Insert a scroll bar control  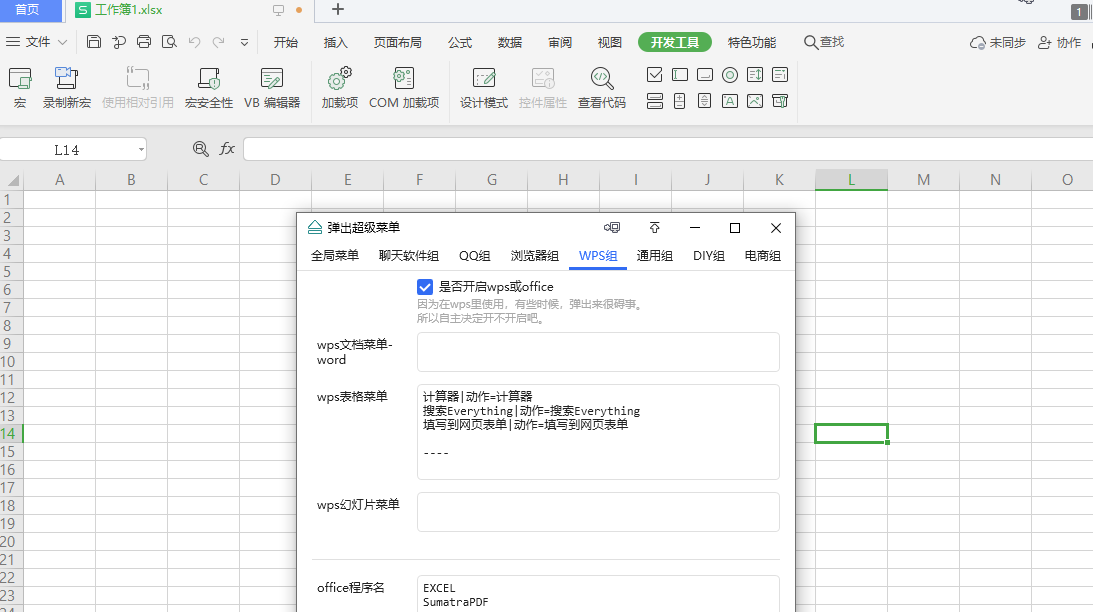(x=705, y=101)
